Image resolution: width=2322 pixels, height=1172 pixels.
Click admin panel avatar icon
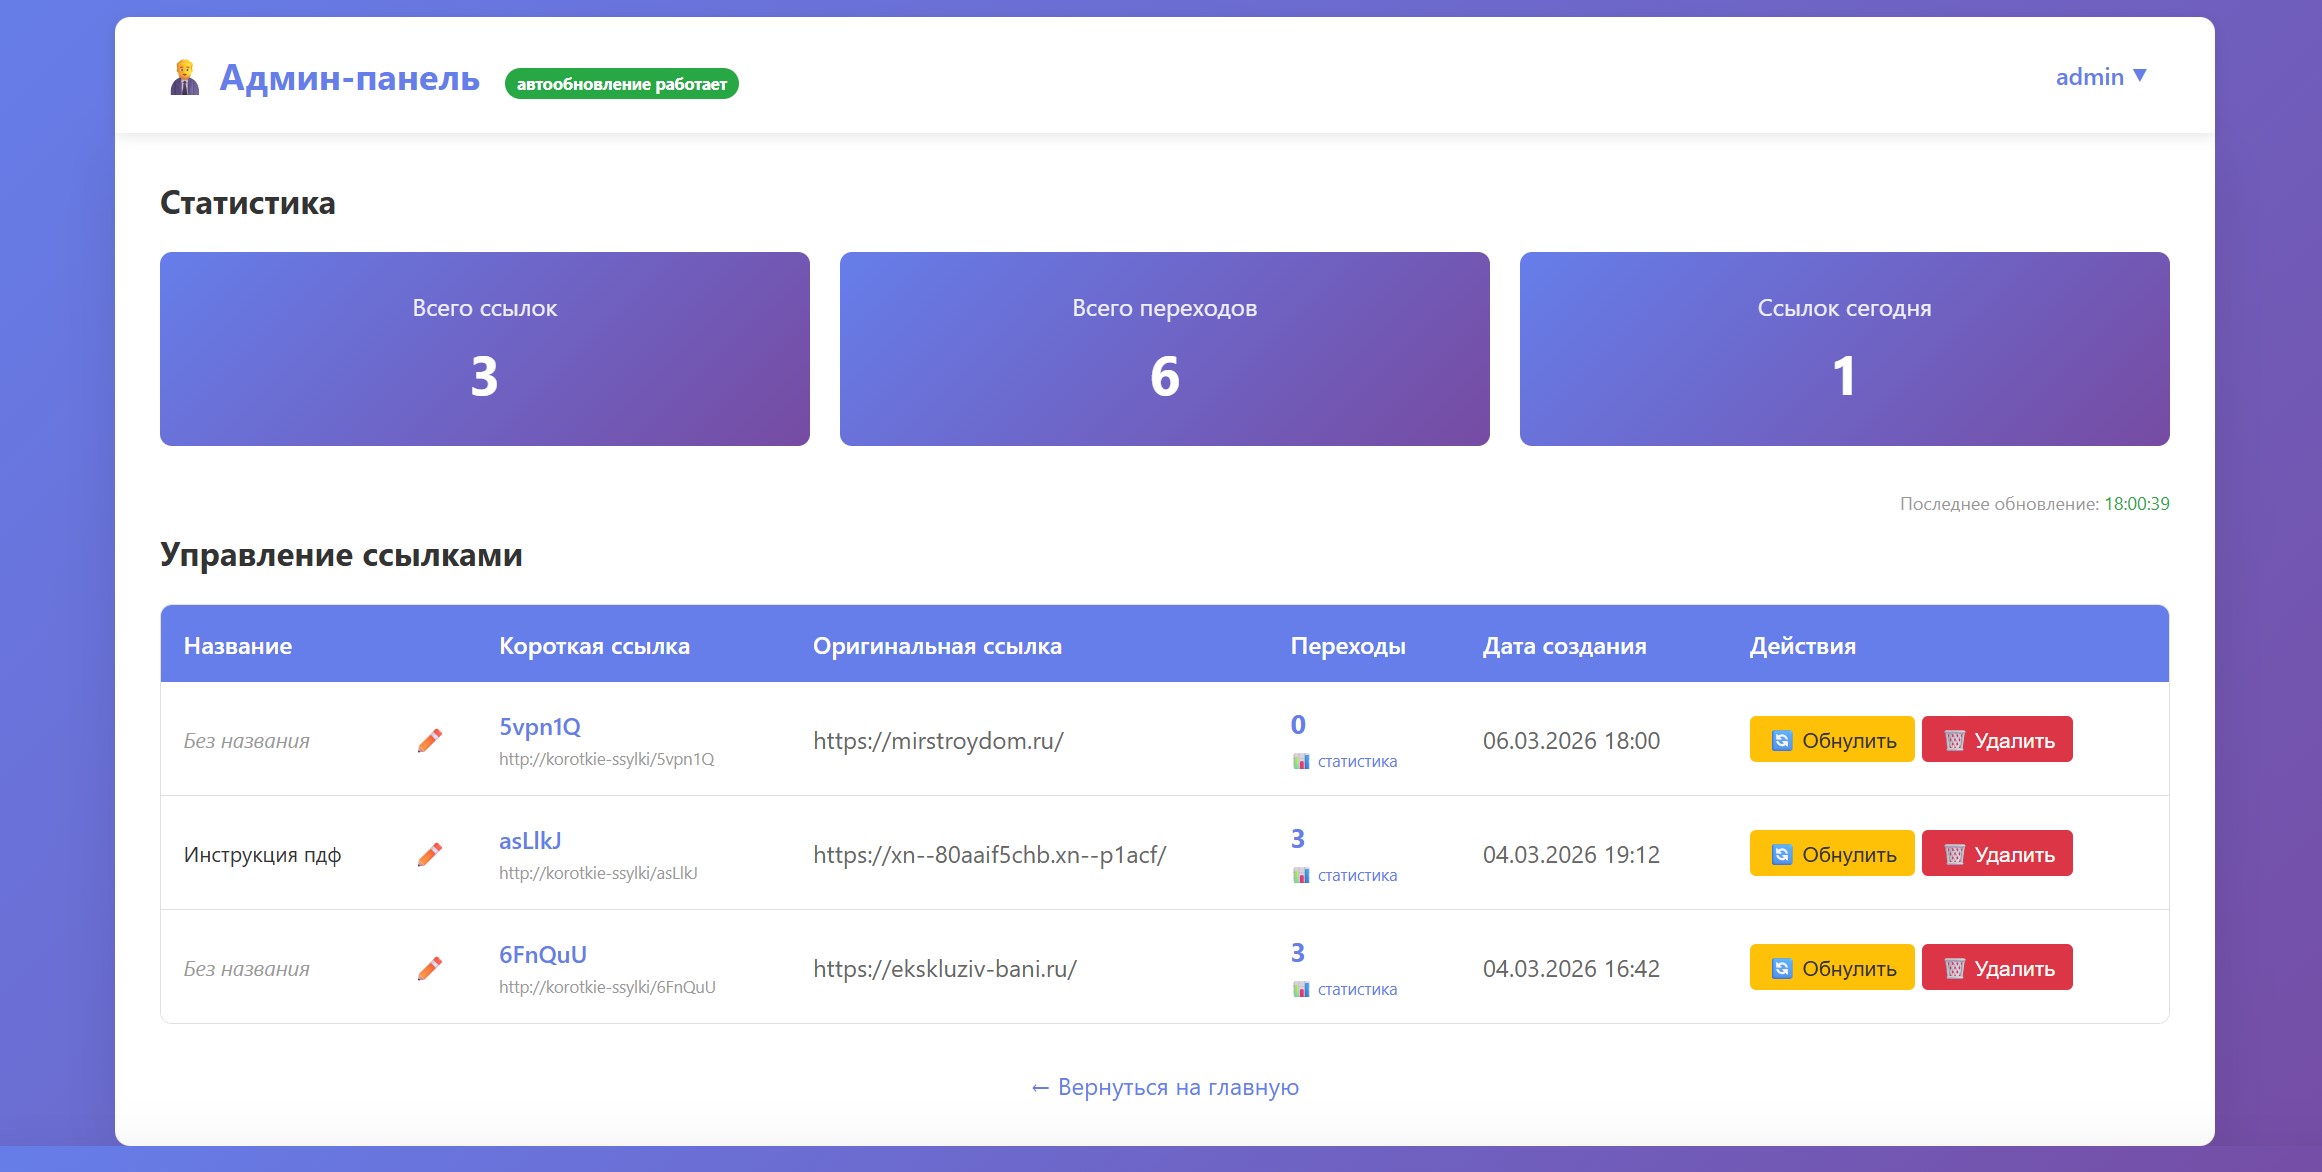coord(184,78)
